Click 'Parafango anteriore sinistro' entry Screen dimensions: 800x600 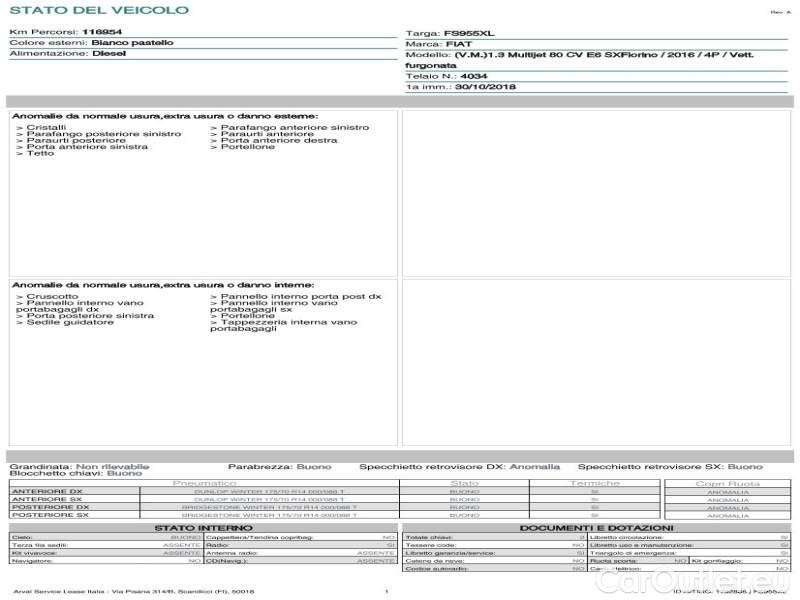pyautogui.click(x=290, y=128)
